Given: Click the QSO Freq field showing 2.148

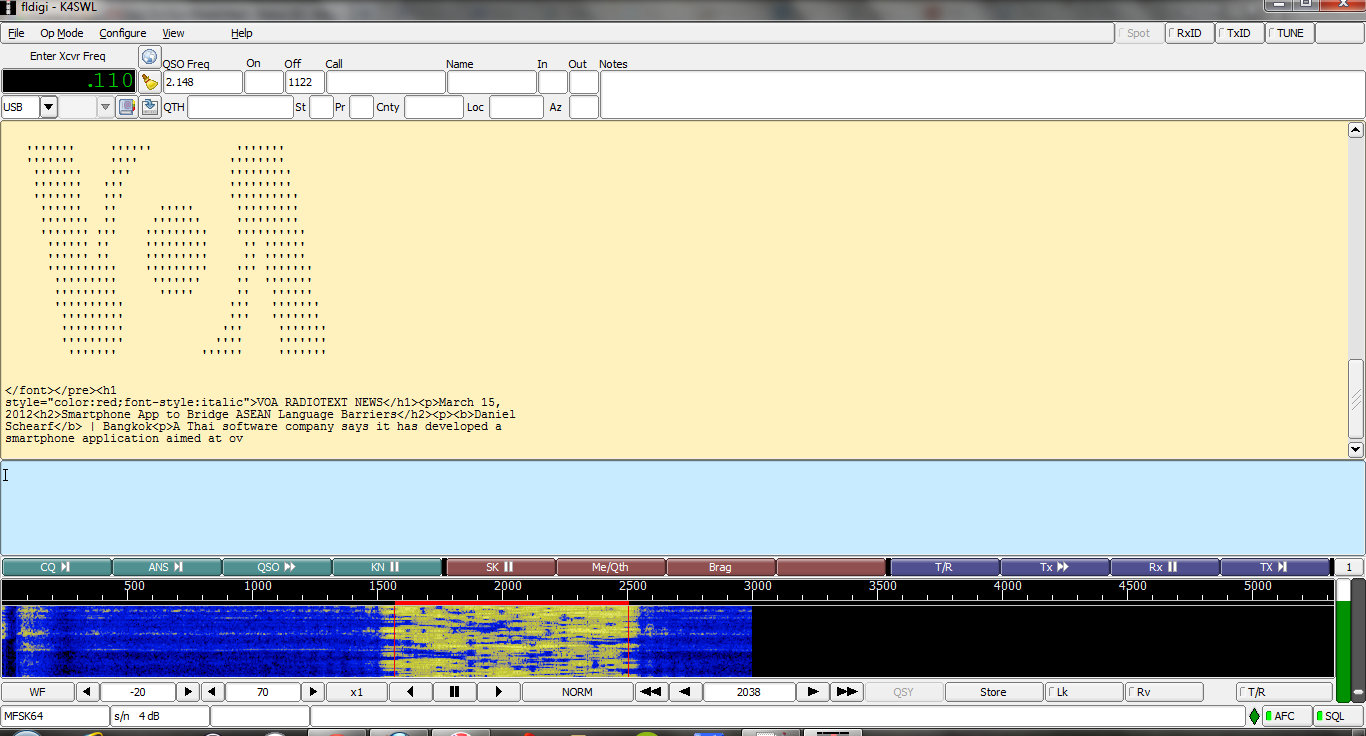Looking at the screenshot, I should 203,82.
